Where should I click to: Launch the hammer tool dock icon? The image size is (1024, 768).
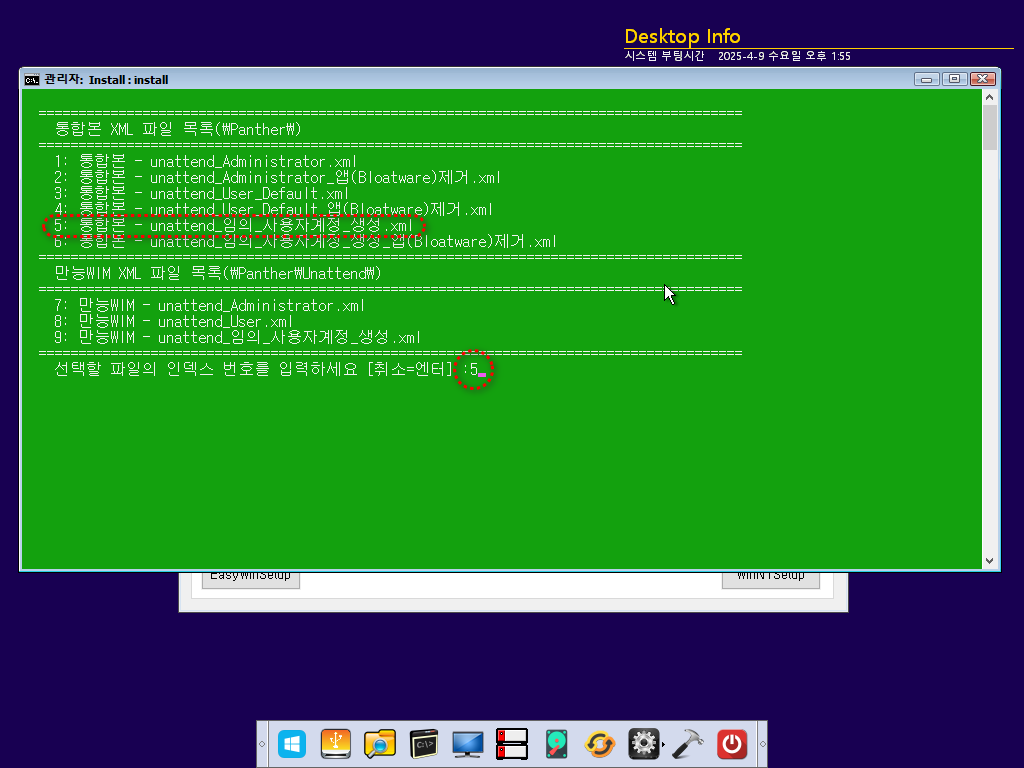point(687,744)
